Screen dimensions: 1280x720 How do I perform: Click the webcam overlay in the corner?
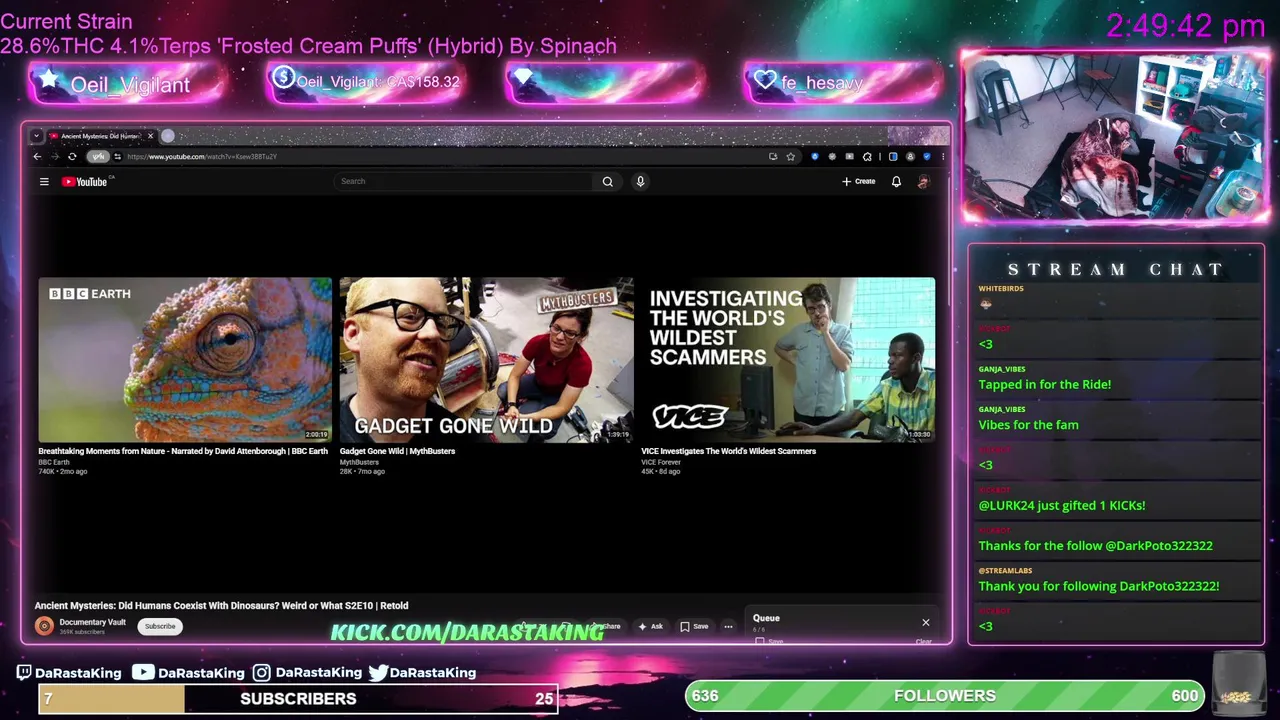point(1115,135)
